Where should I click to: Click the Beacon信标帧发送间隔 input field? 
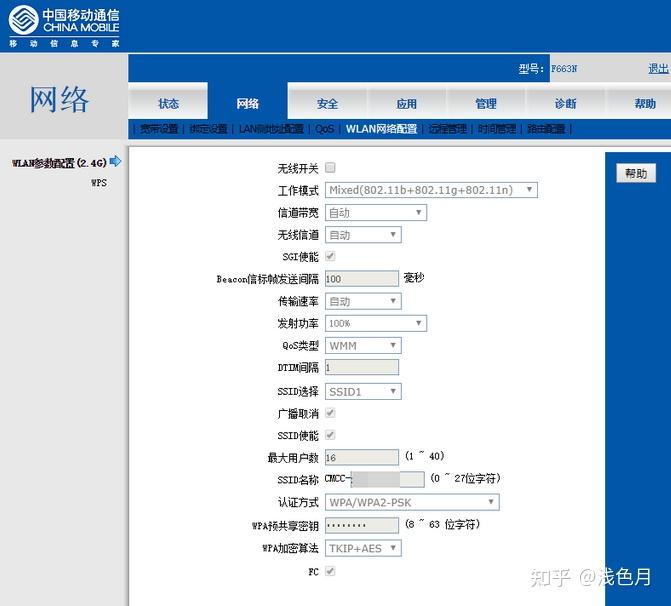362,279
